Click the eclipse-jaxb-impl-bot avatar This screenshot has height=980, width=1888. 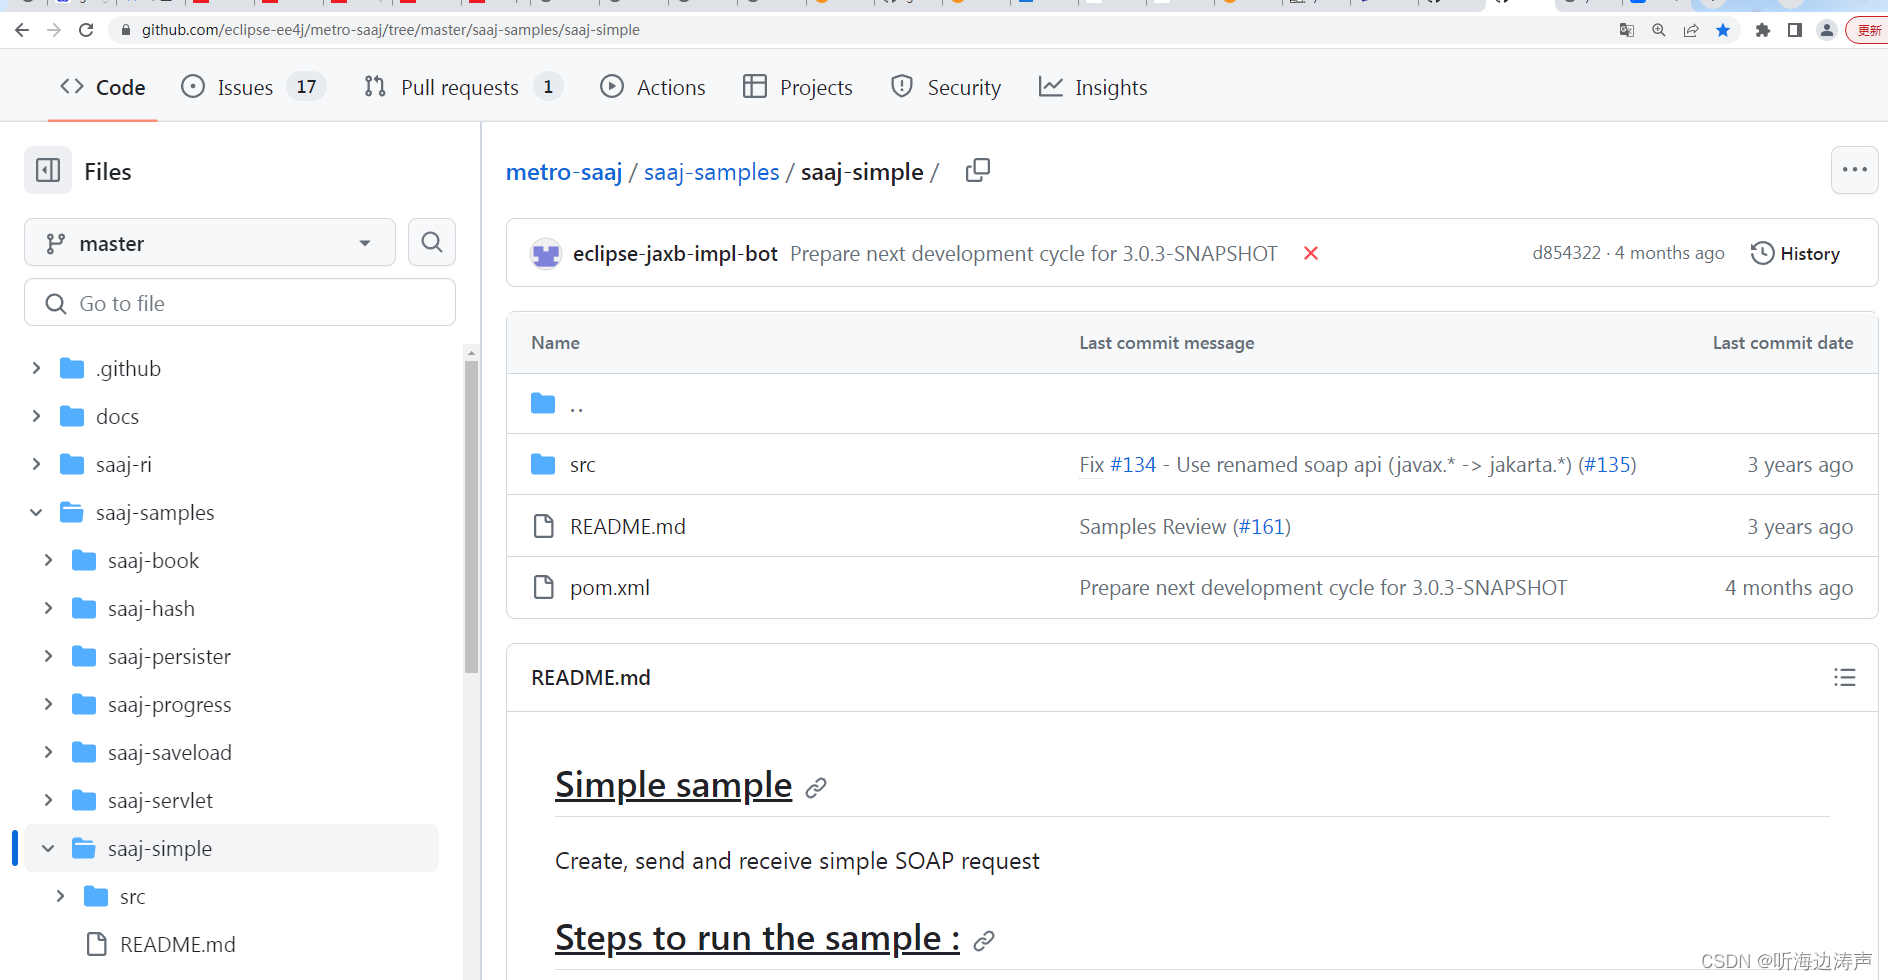pyautogui.click(x=546, y=254)
